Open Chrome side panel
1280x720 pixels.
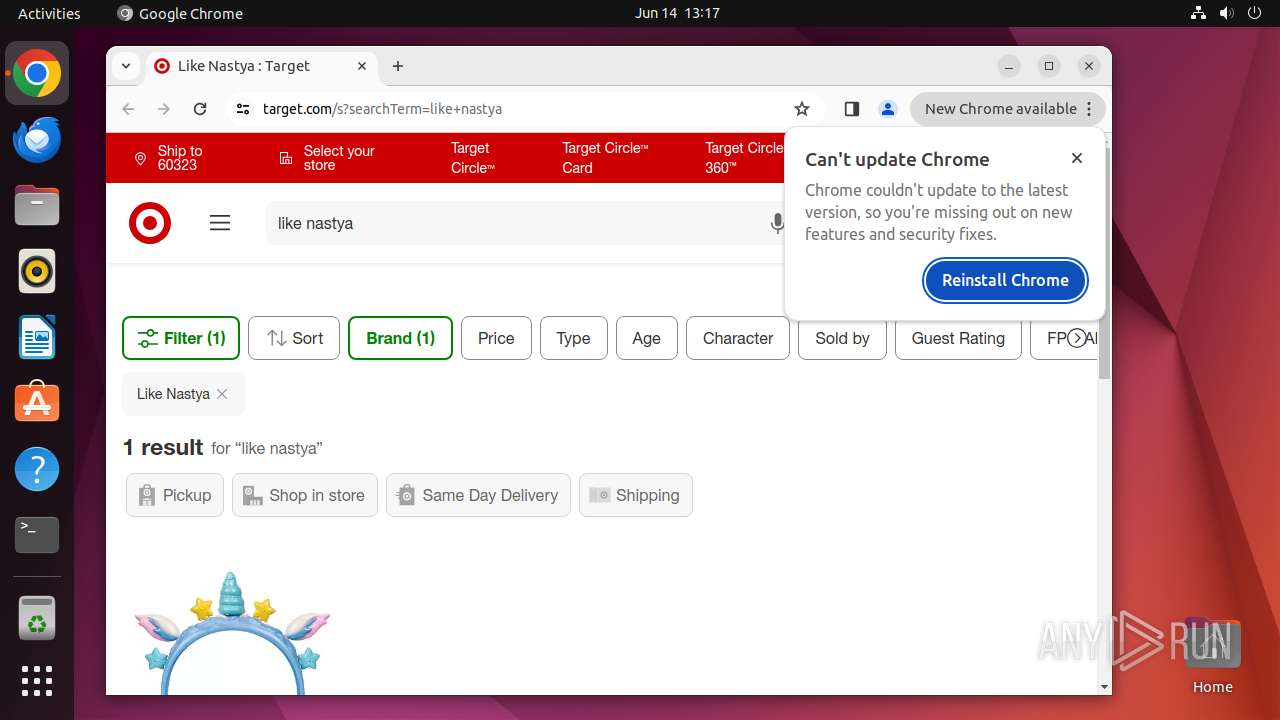coord(852,109)
